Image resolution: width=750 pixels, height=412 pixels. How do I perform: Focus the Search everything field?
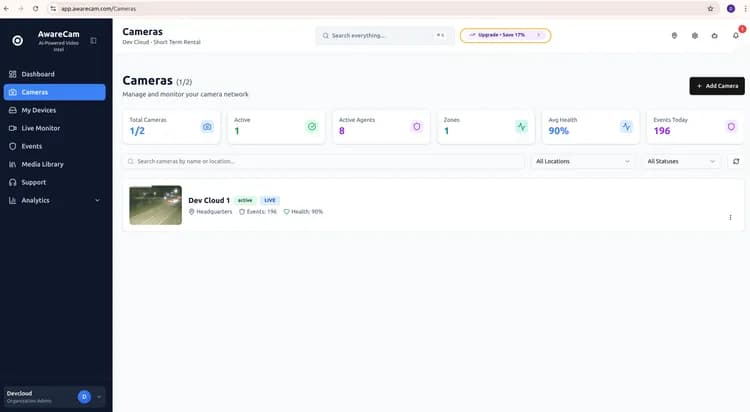tap(384, 35)
